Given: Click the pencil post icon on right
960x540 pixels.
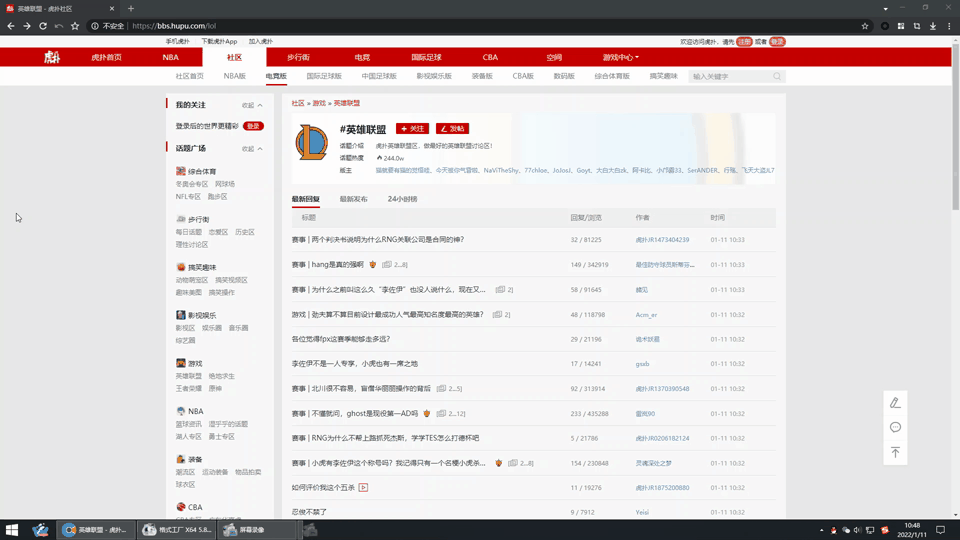Looking at the screenshot, I should [895, 402].
